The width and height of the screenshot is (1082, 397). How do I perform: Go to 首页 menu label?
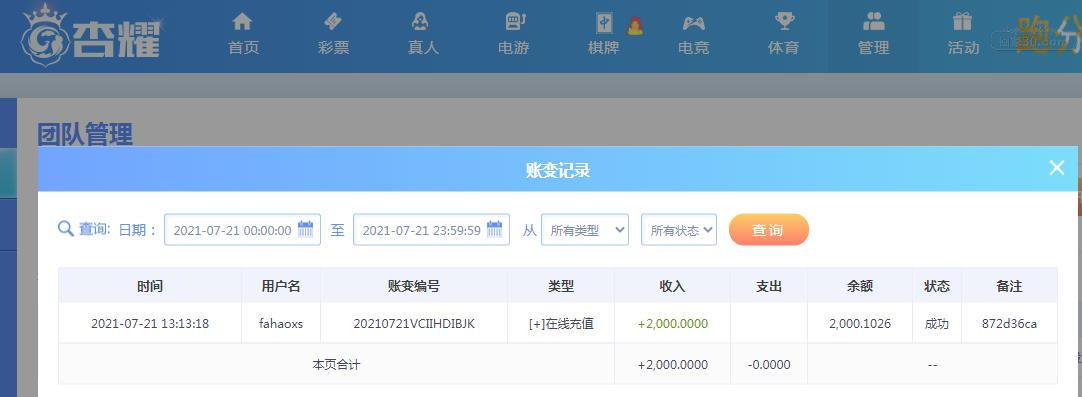(x=243, y=48)
